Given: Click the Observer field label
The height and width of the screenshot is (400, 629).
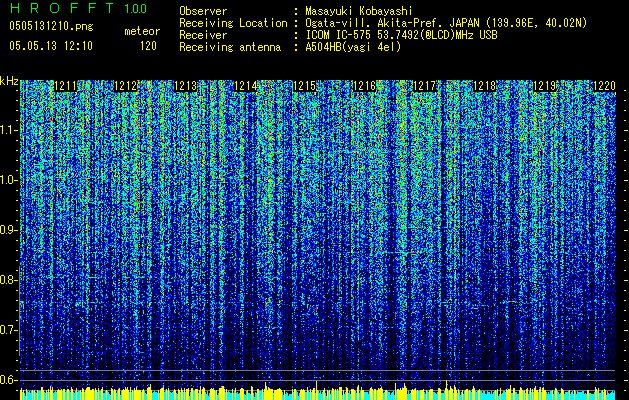Looking at the screenshot, I should [x=203, y=11].
